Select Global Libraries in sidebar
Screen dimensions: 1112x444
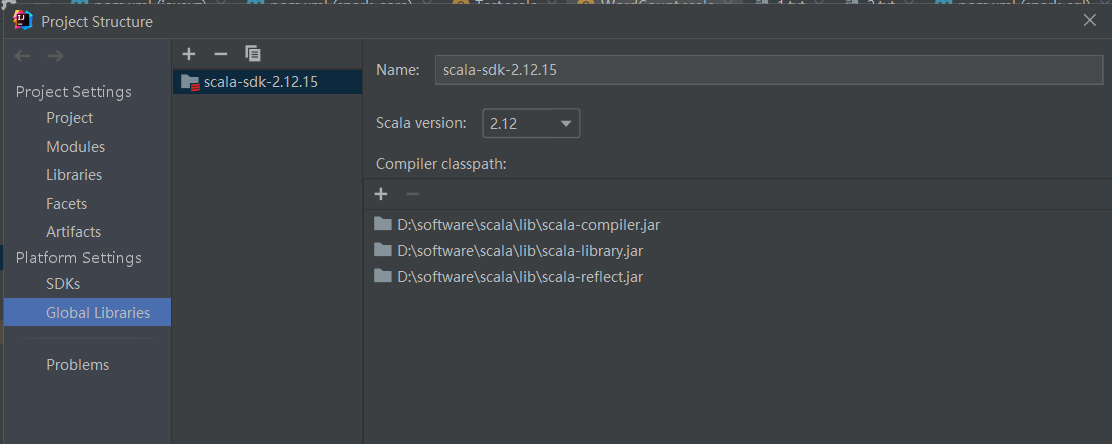pyautogui.click(x=87, y=312)
